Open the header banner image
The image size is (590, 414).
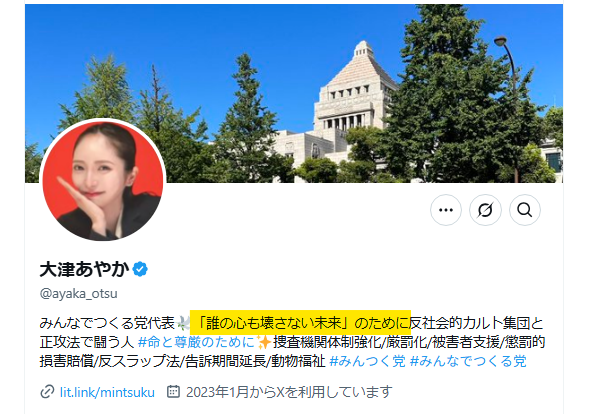[294, 93]
